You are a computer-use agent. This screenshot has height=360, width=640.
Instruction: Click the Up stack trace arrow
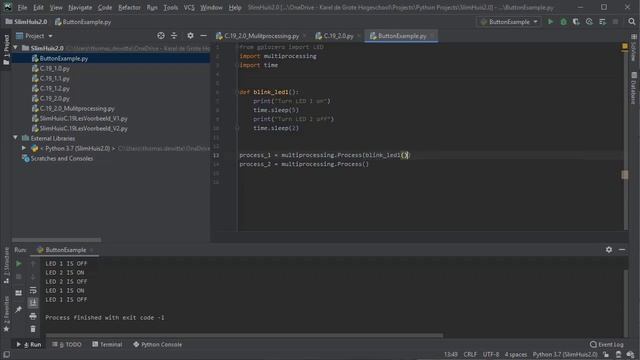tap(33, 264)
